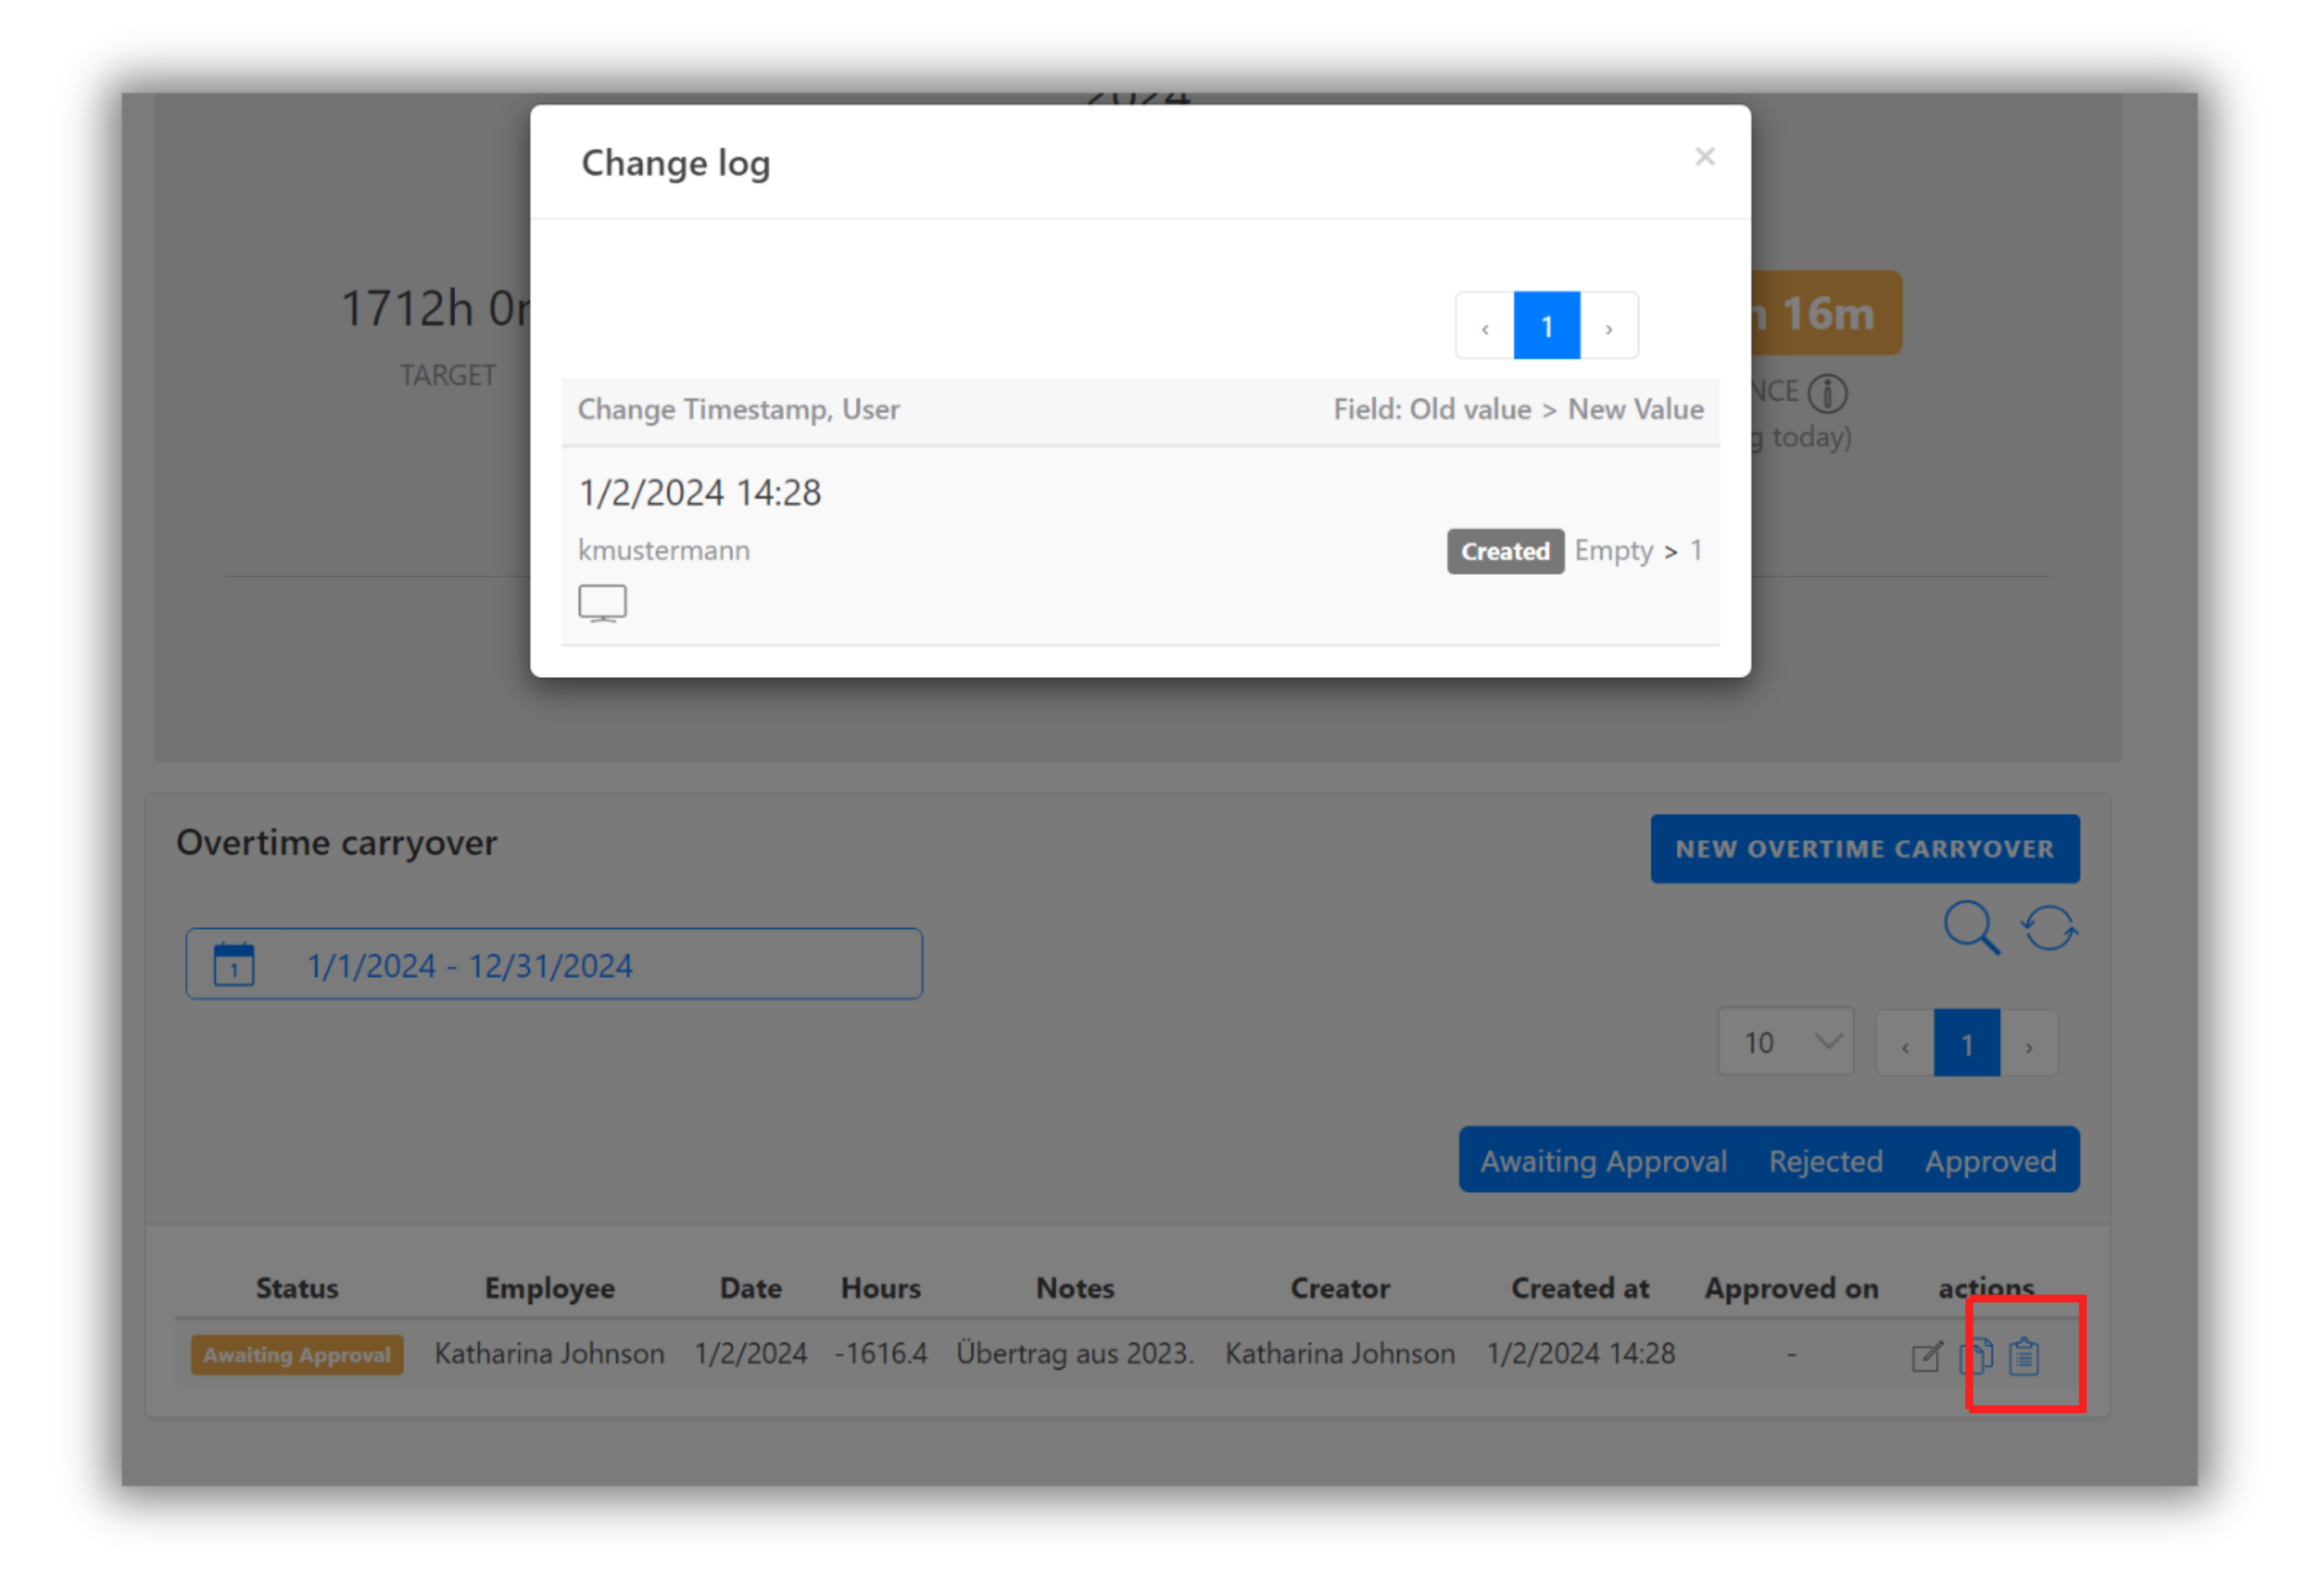Toggle the Approved filter

(x=1991, y=1160)
